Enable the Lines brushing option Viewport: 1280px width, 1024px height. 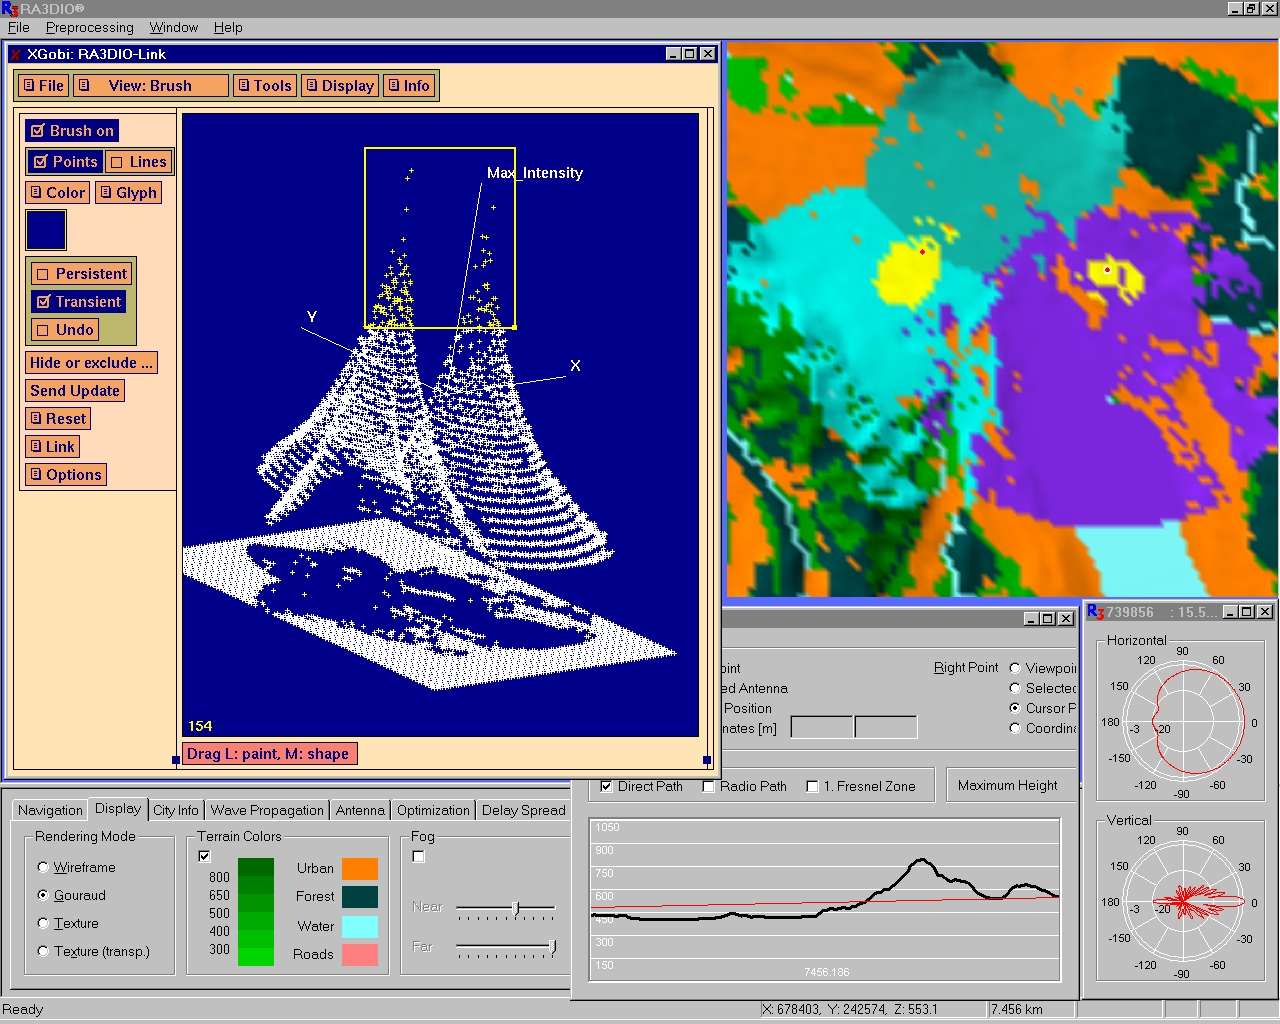click(138, 162)
